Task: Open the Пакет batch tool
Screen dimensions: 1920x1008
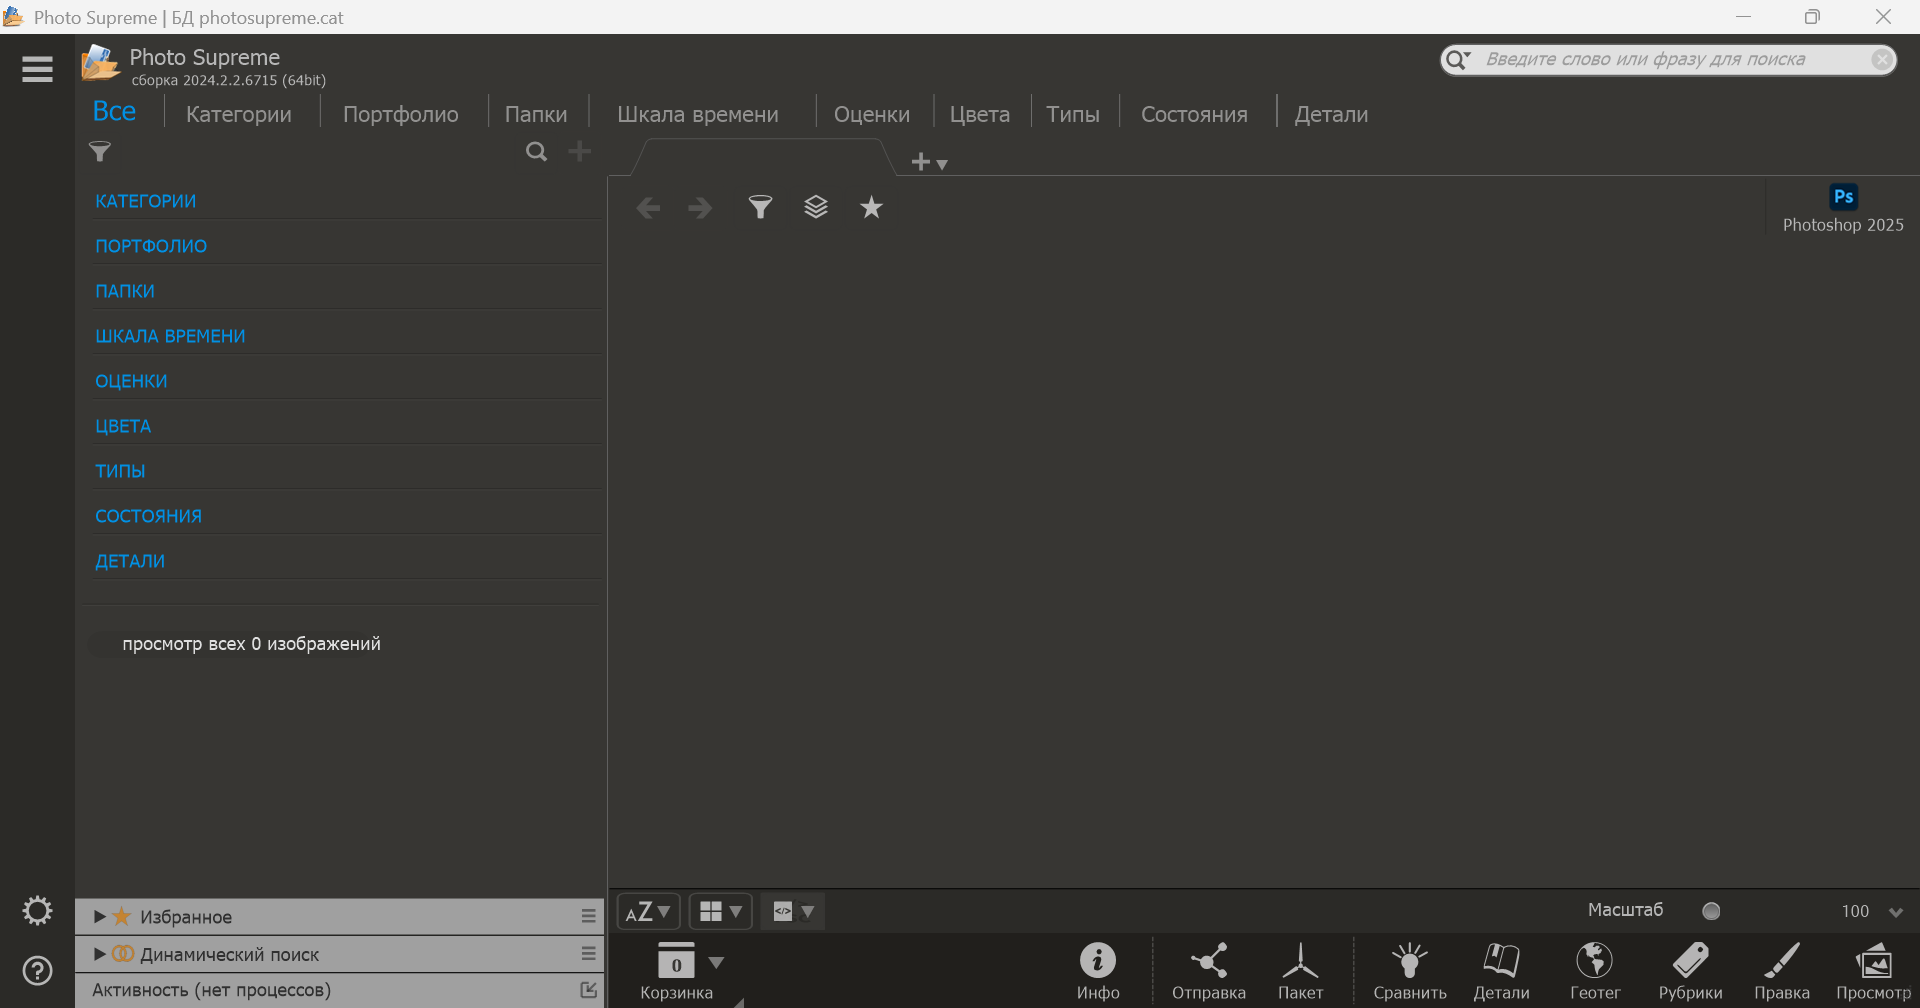Action: [1300, 971]
